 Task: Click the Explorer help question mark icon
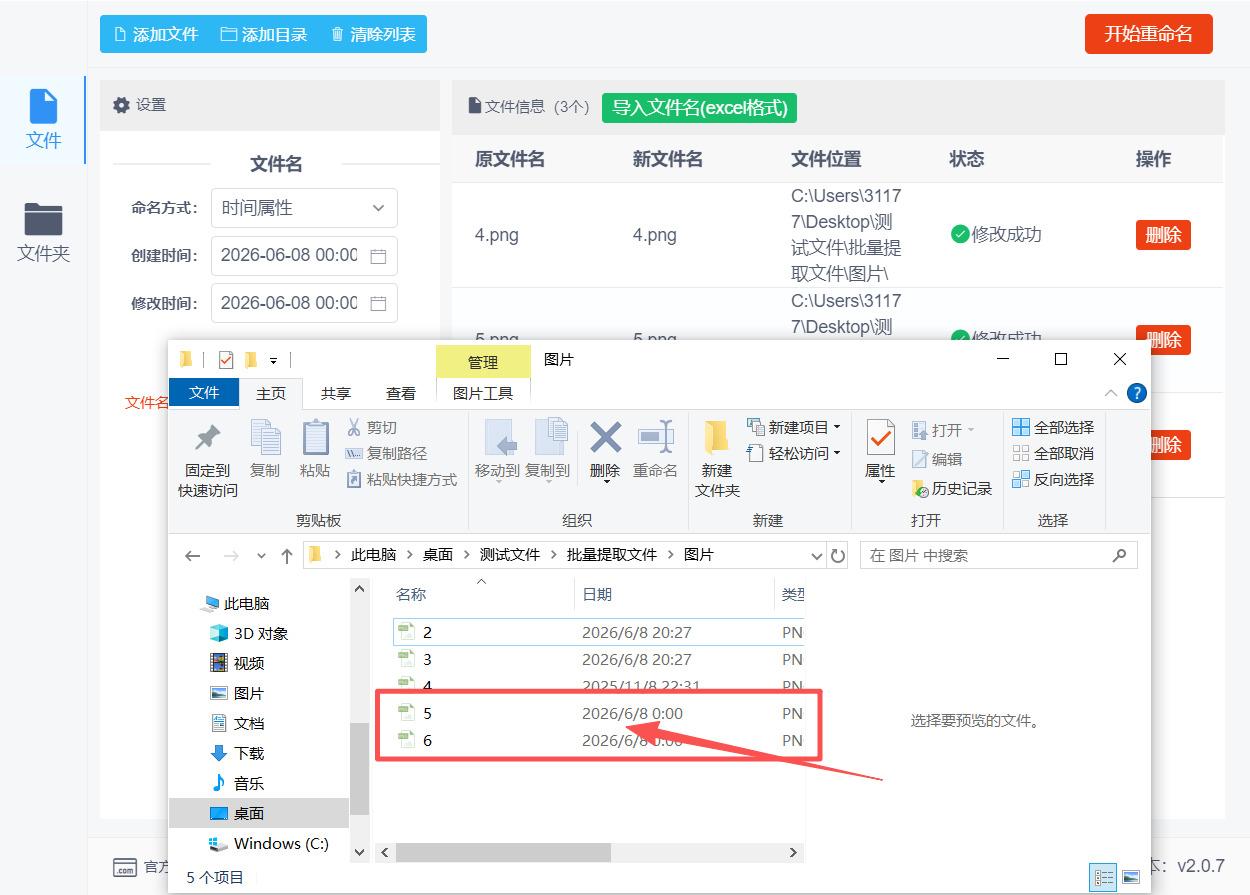1136,393
